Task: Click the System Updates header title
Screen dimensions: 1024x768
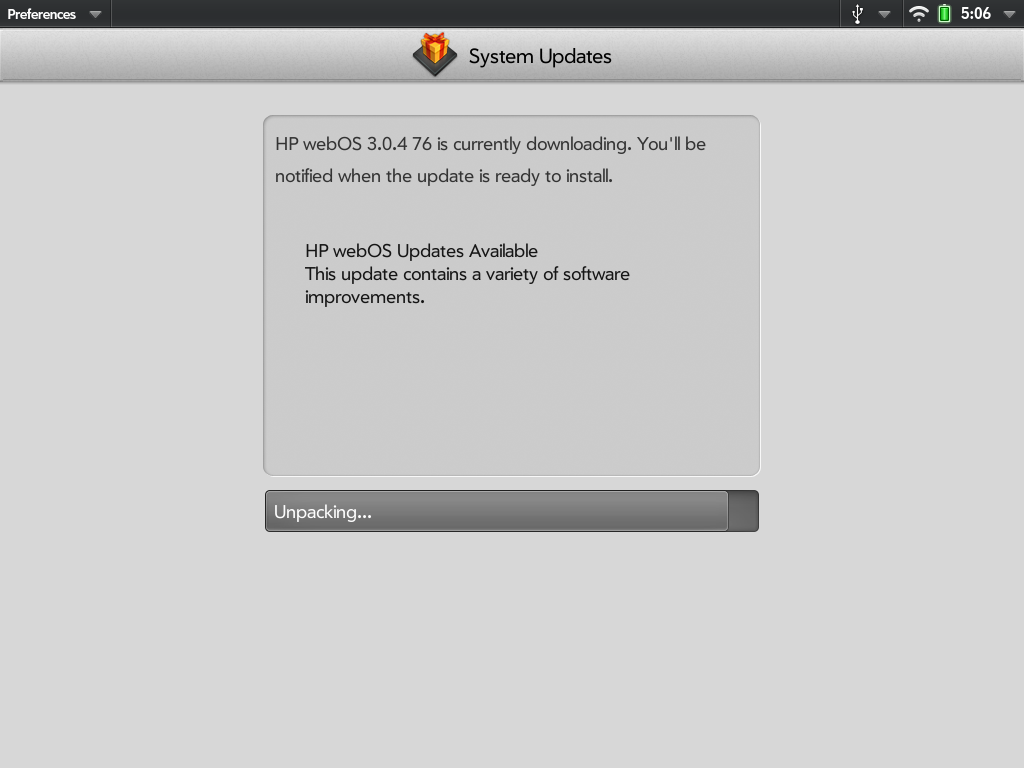Action: click(x=540, y=57)
